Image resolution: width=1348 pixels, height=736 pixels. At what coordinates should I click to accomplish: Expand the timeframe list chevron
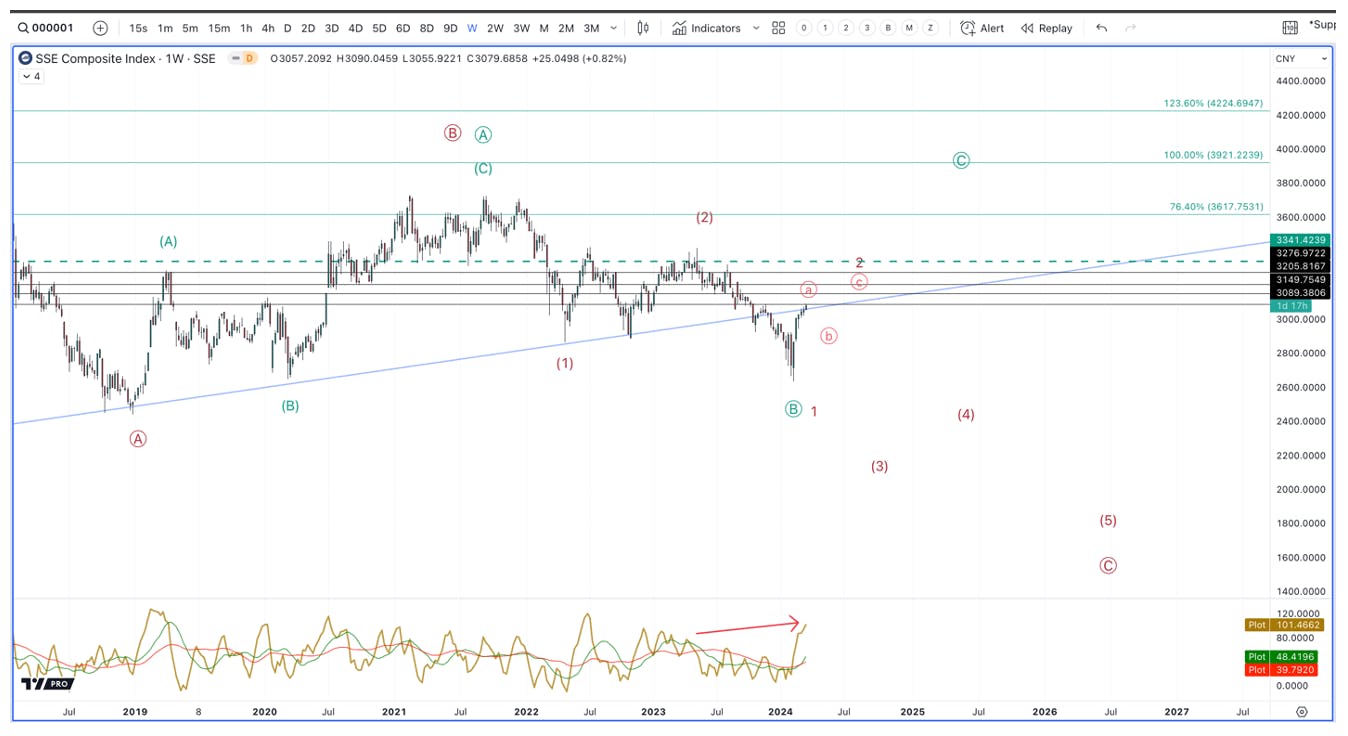click(x=614, y=28)
